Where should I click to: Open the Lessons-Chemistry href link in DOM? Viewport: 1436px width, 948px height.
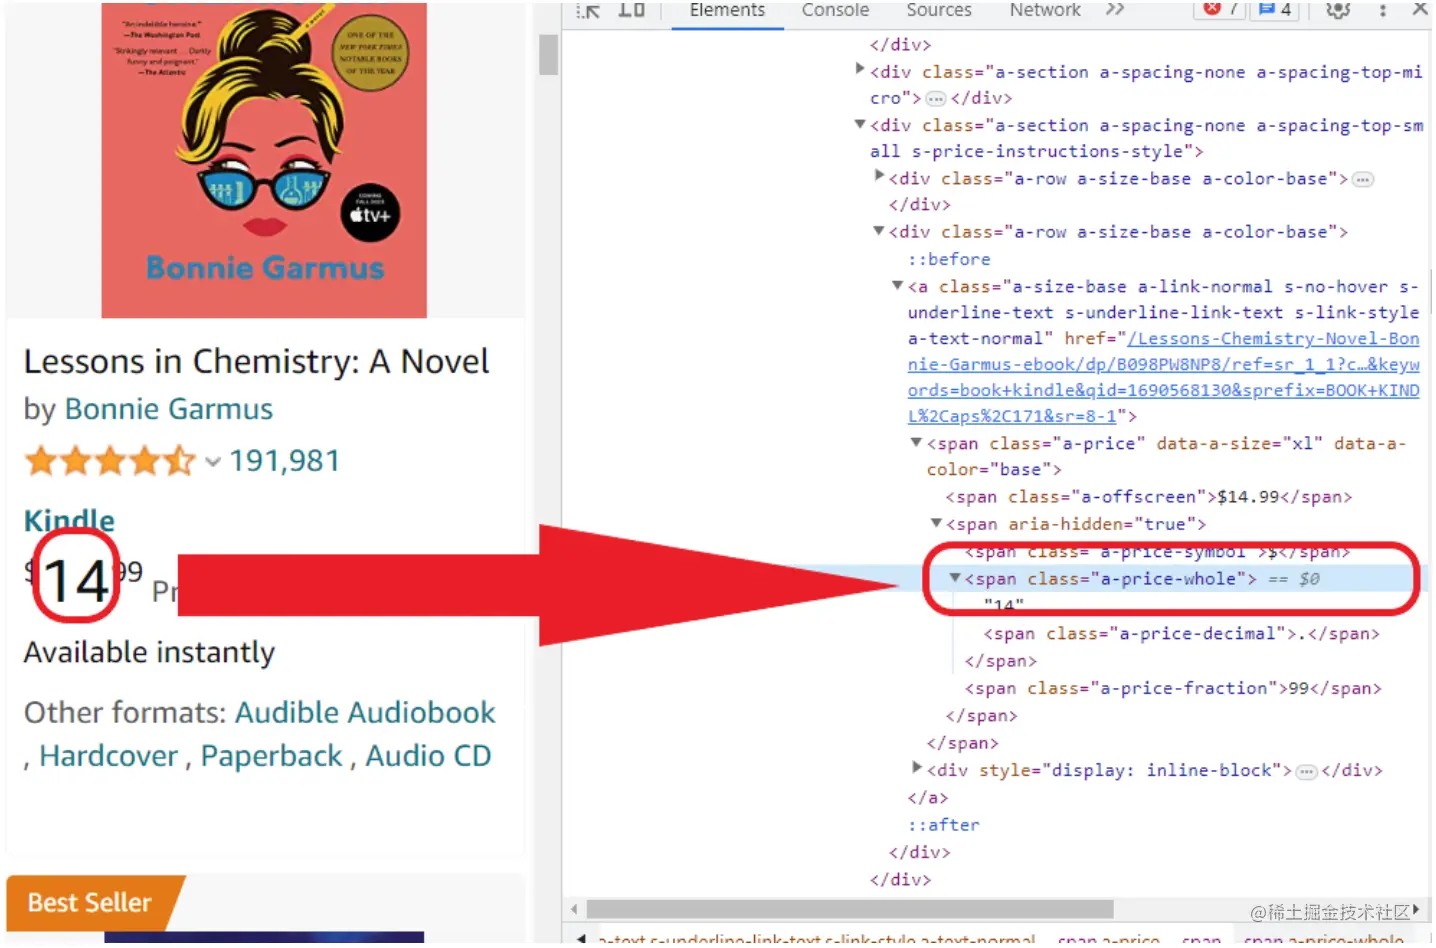coord(1164,377)
